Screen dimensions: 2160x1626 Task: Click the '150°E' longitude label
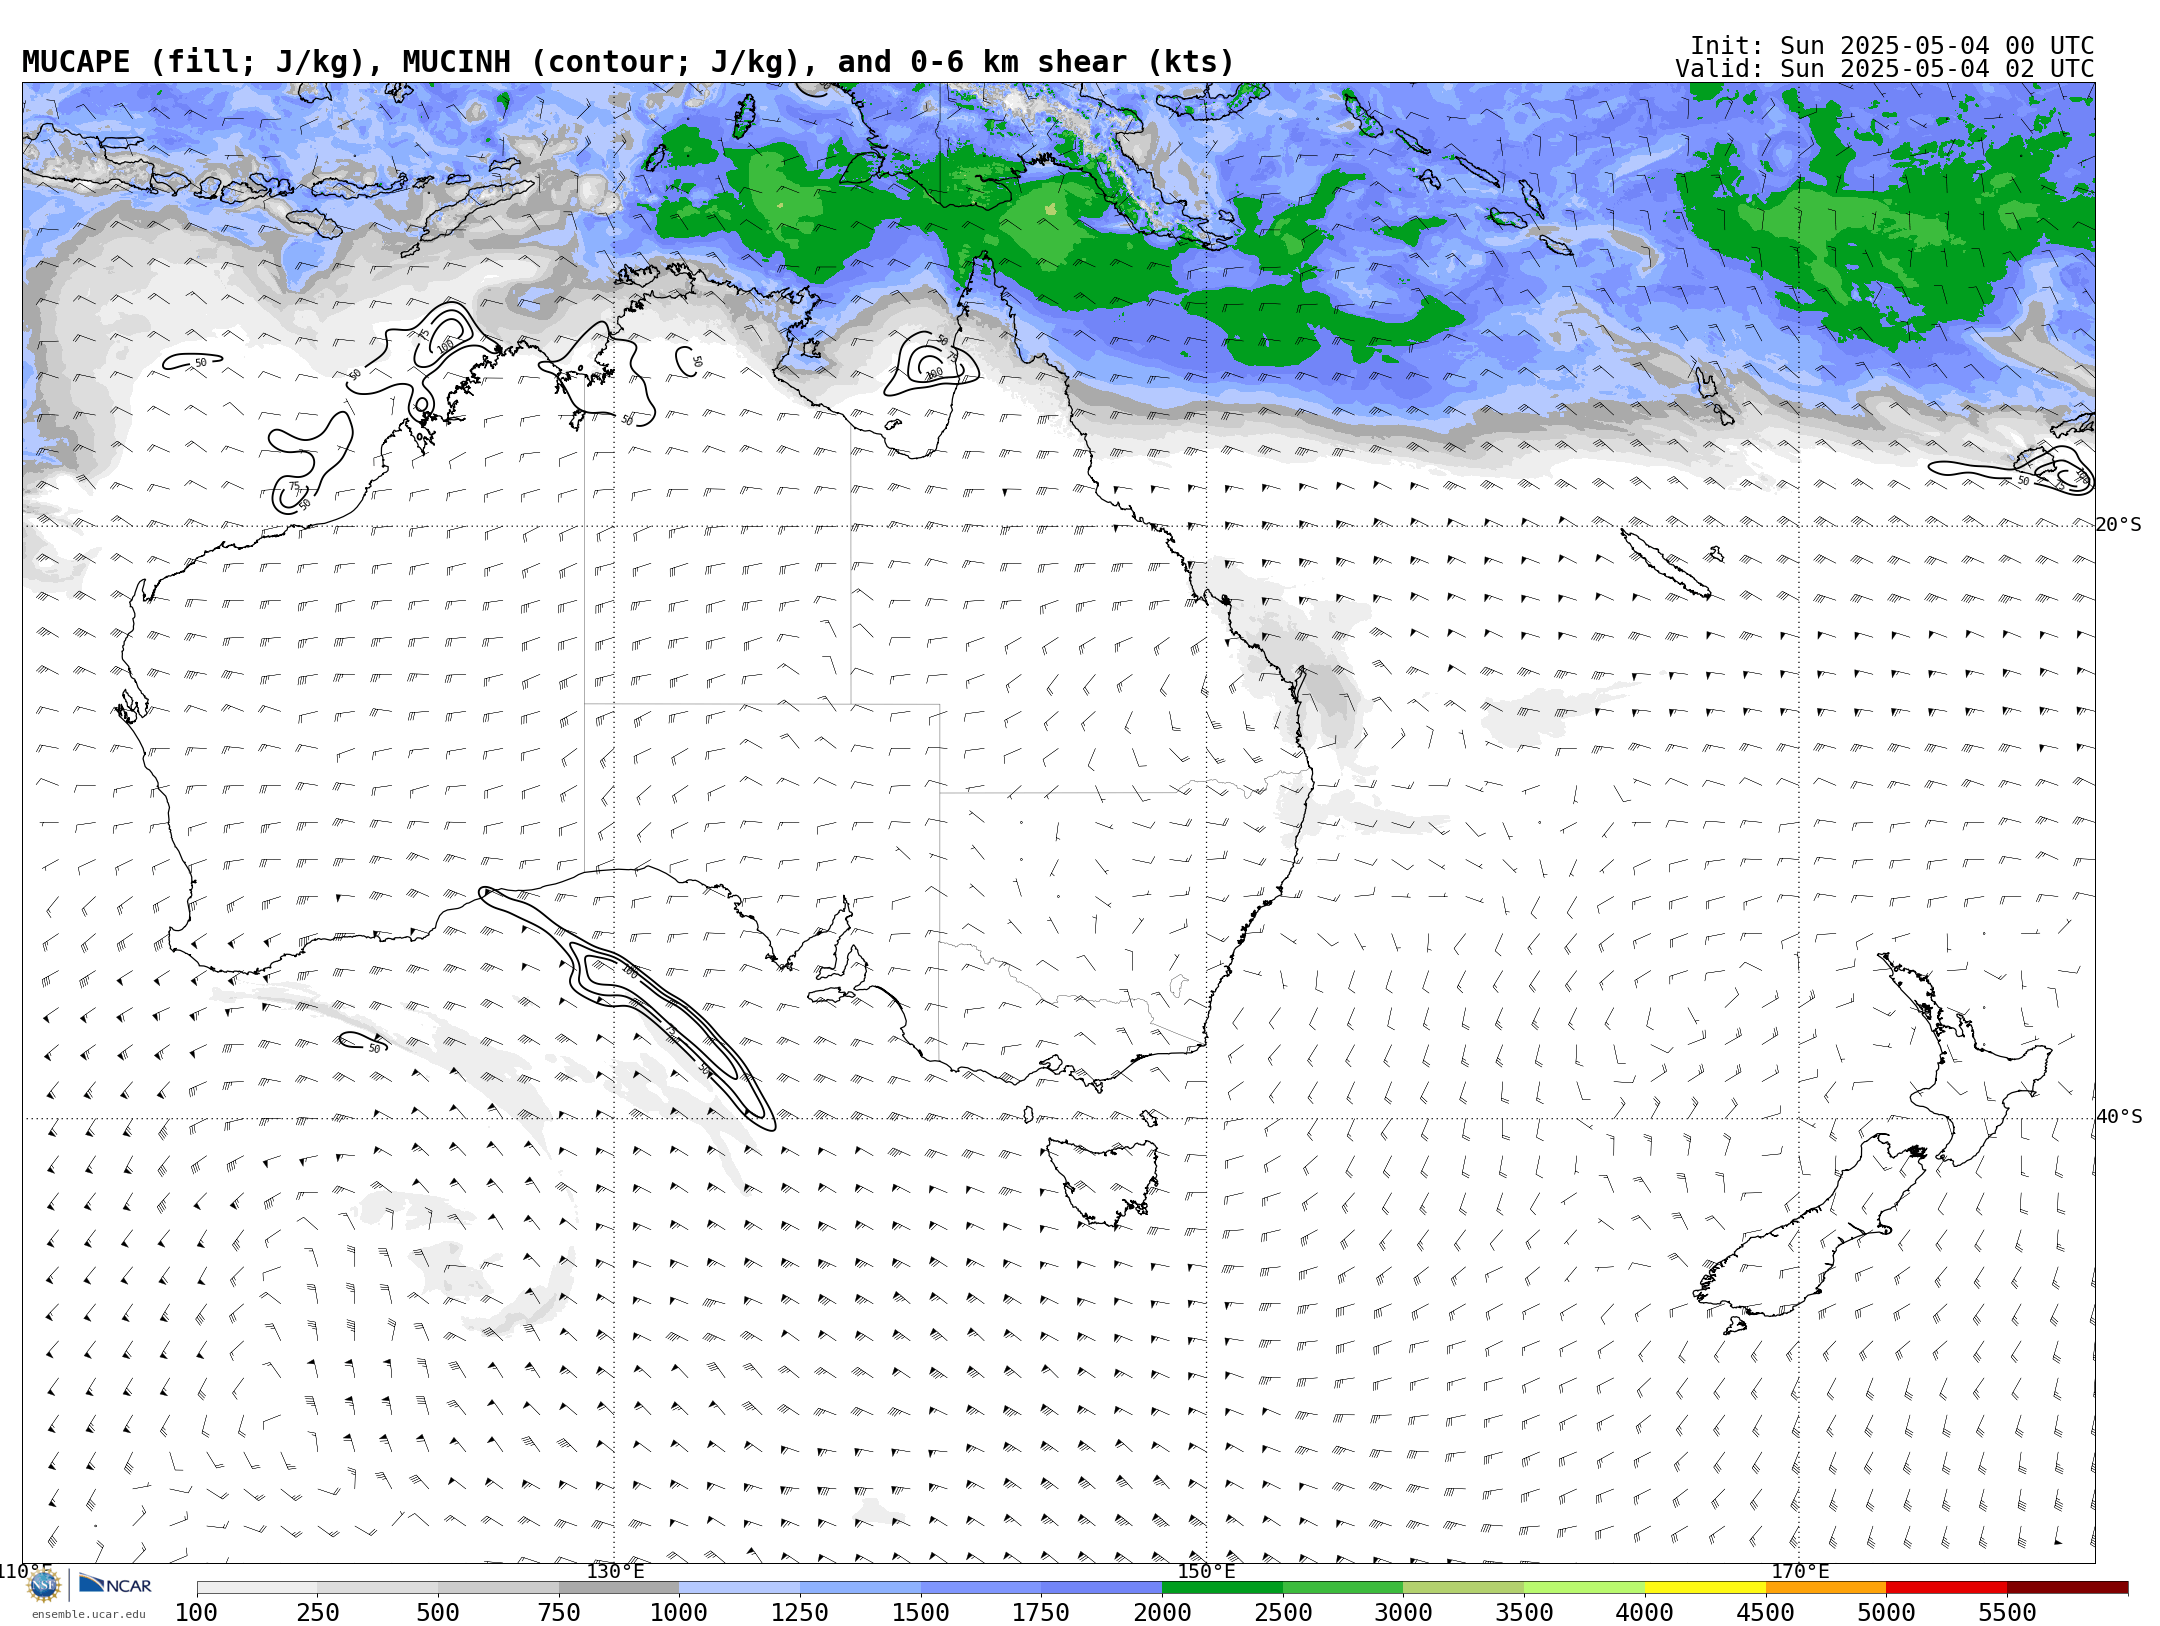coord(1207,1571)
